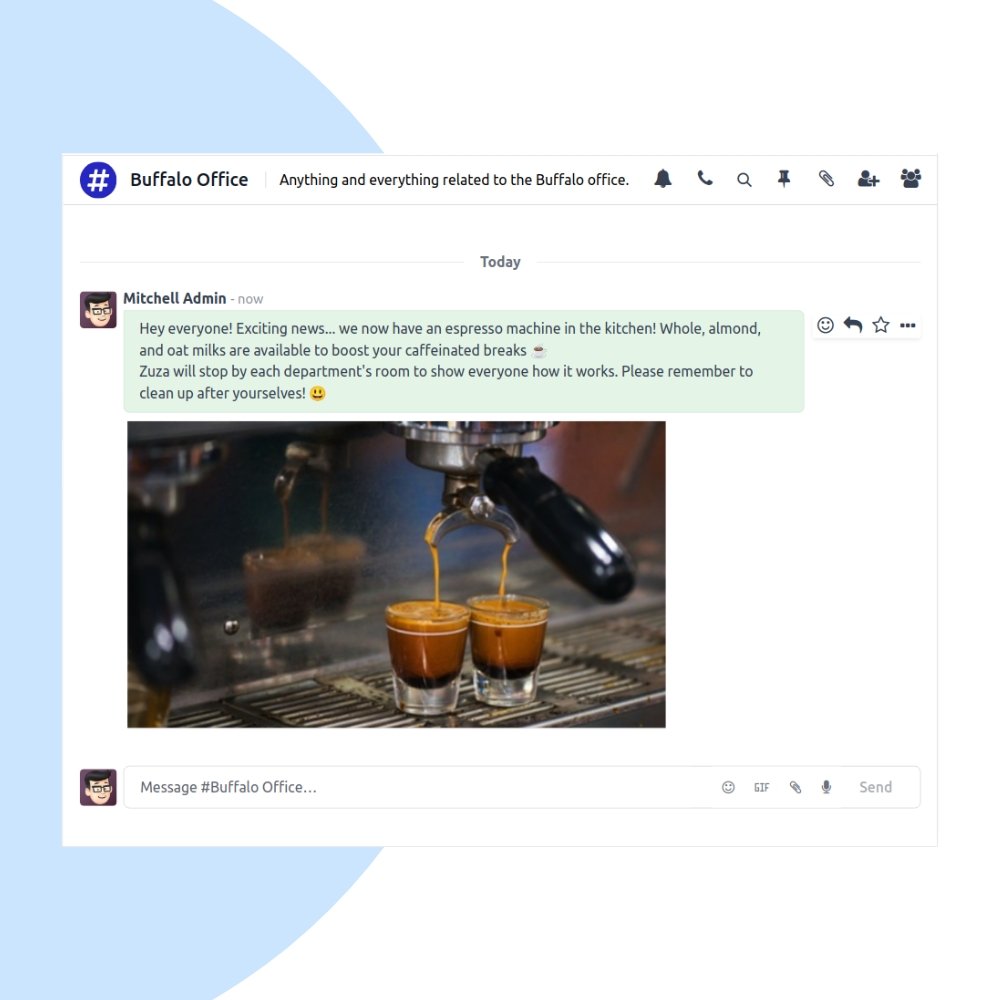Attach a file from the message composer

[795, 787]
